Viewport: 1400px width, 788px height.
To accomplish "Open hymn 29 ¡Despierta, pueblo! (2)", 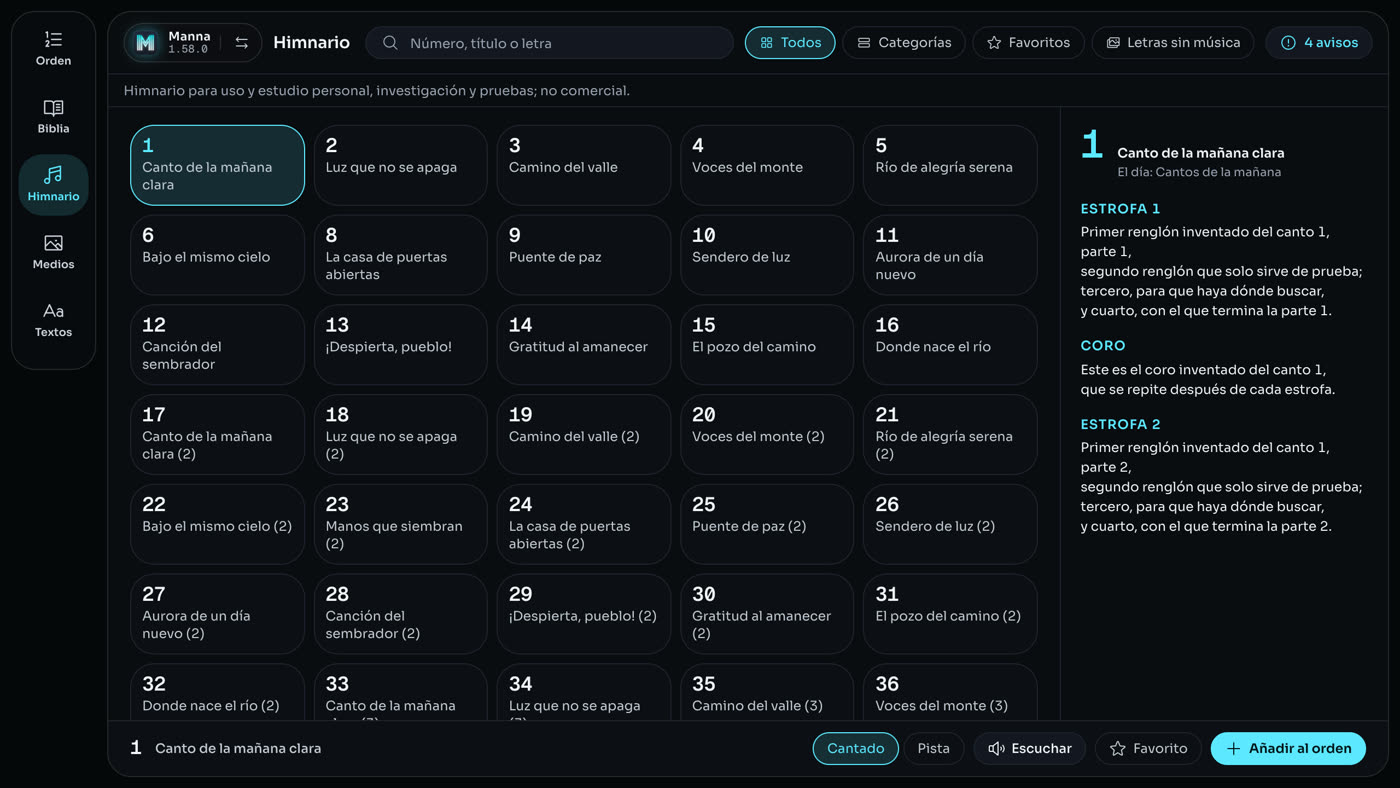I will [x=584, y=614].
